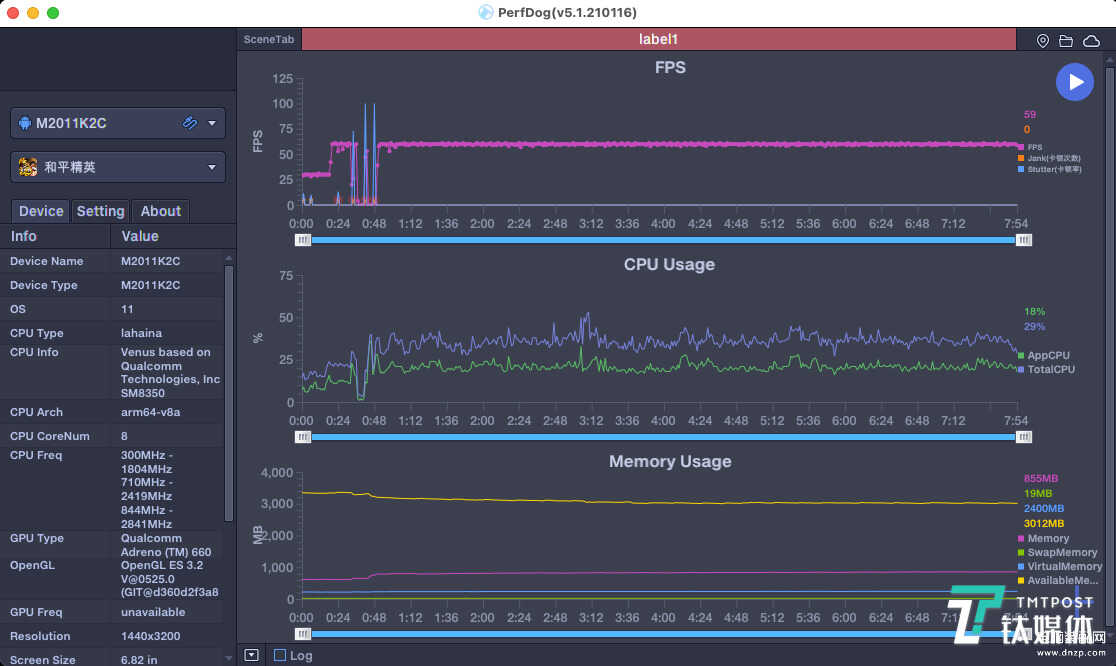Select the Device Name row label
The width and height of the screenshot is (1116, 666).
click(46, 261)
